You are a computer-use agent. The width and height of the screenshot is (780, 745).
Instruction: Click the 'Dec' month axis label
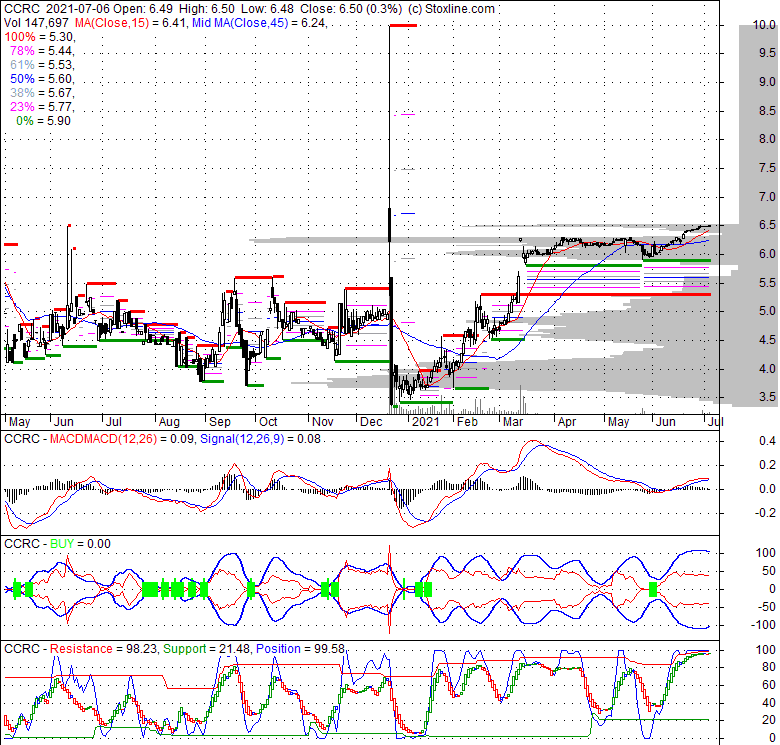pos(371,422)
